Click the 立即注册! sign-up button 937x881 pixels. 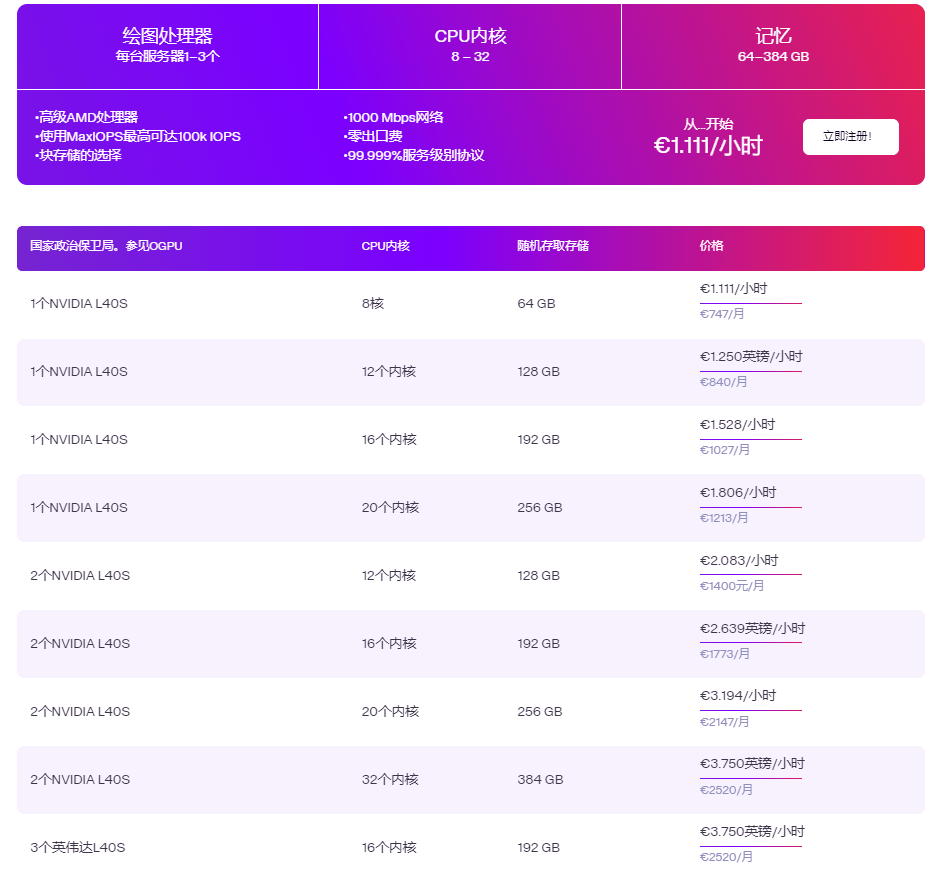pos(850,137)
